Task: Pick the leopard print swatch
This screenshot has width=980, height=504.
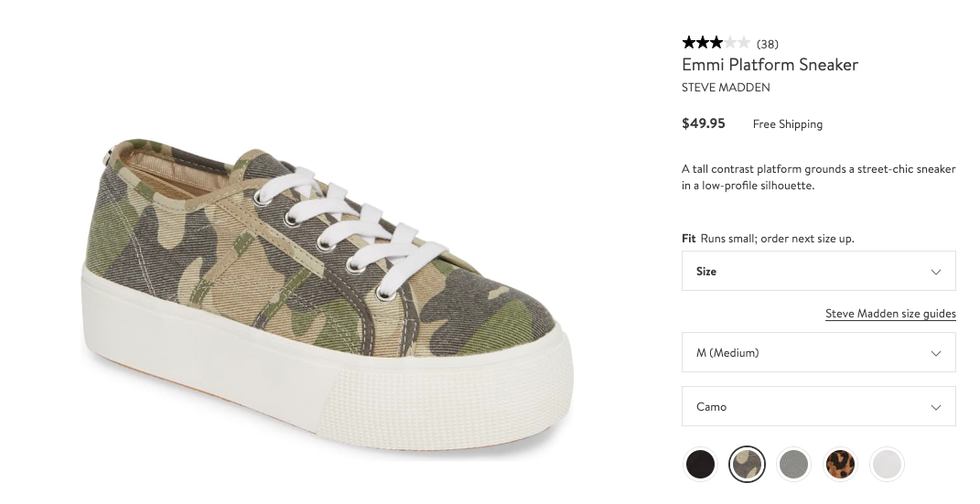Action: pyautogui.click(x=840, y=464)
